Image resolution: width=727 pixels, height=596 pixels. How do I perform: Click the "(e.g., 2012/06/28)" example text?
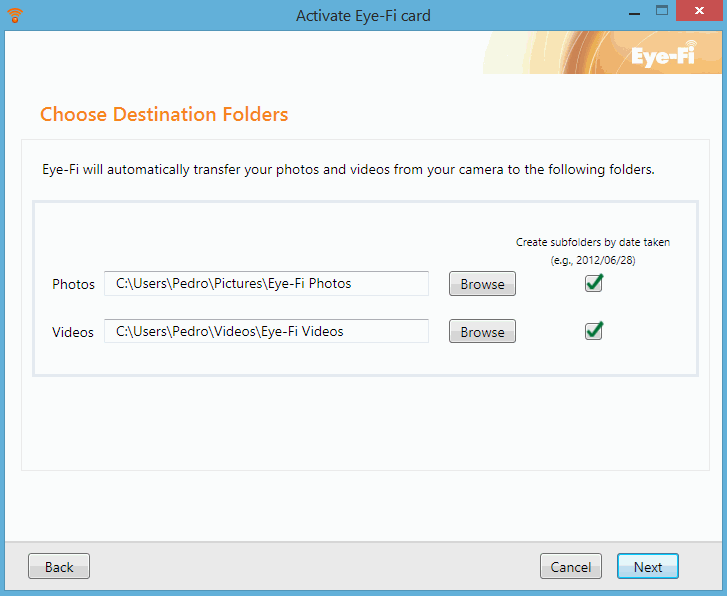coord(593,260)
